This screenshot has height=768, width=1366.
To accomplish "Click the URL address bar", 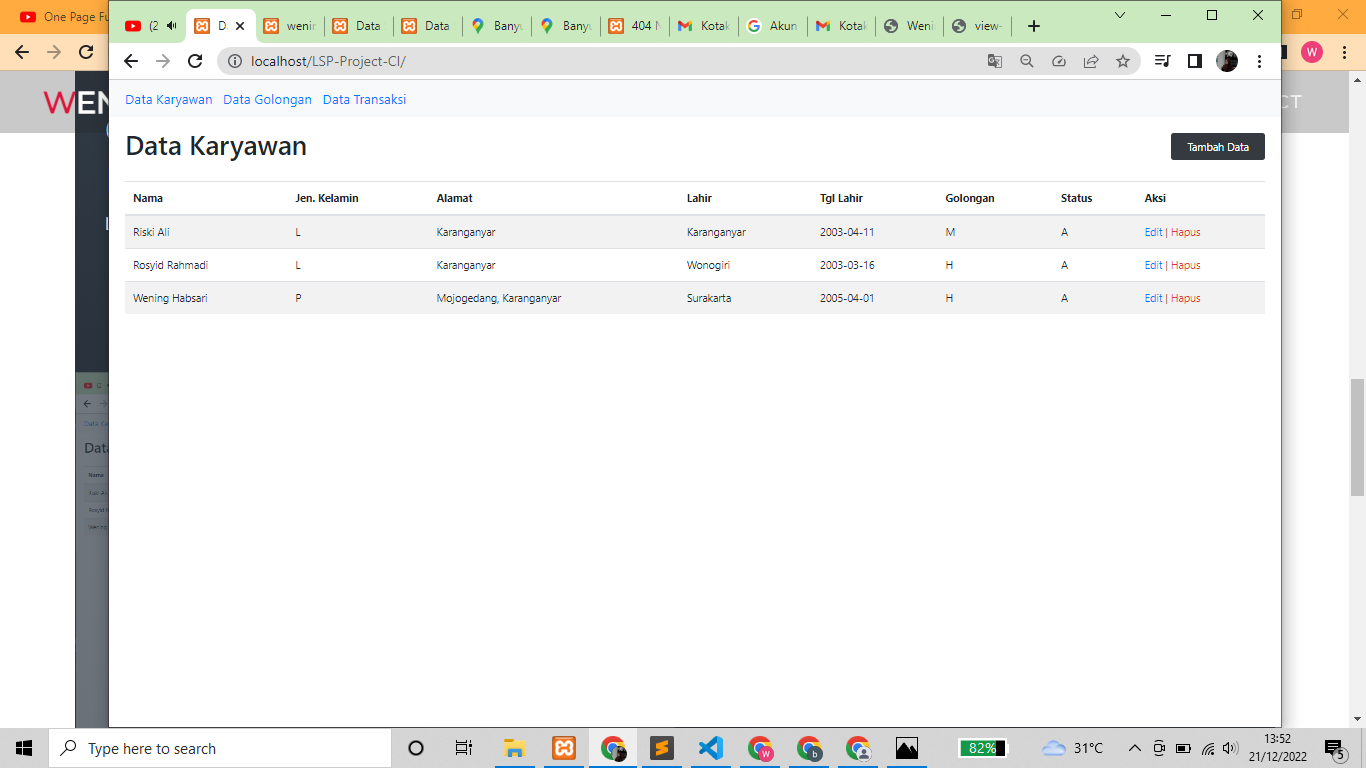I will click(600, 61).
